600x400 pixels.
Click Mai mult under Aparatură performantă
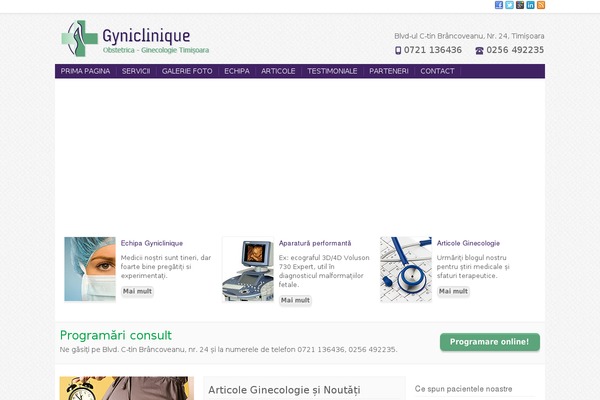click(x=295, y=300)
